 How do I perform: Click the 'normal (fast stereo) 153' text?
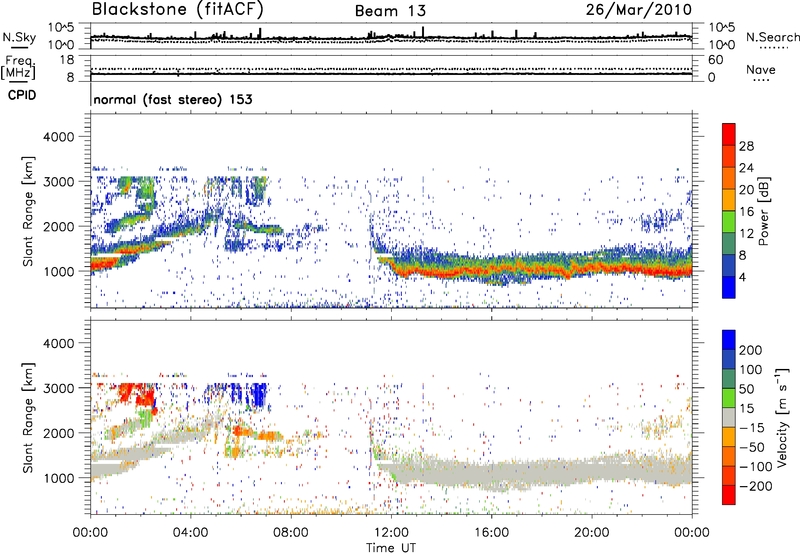coord(173,99)
